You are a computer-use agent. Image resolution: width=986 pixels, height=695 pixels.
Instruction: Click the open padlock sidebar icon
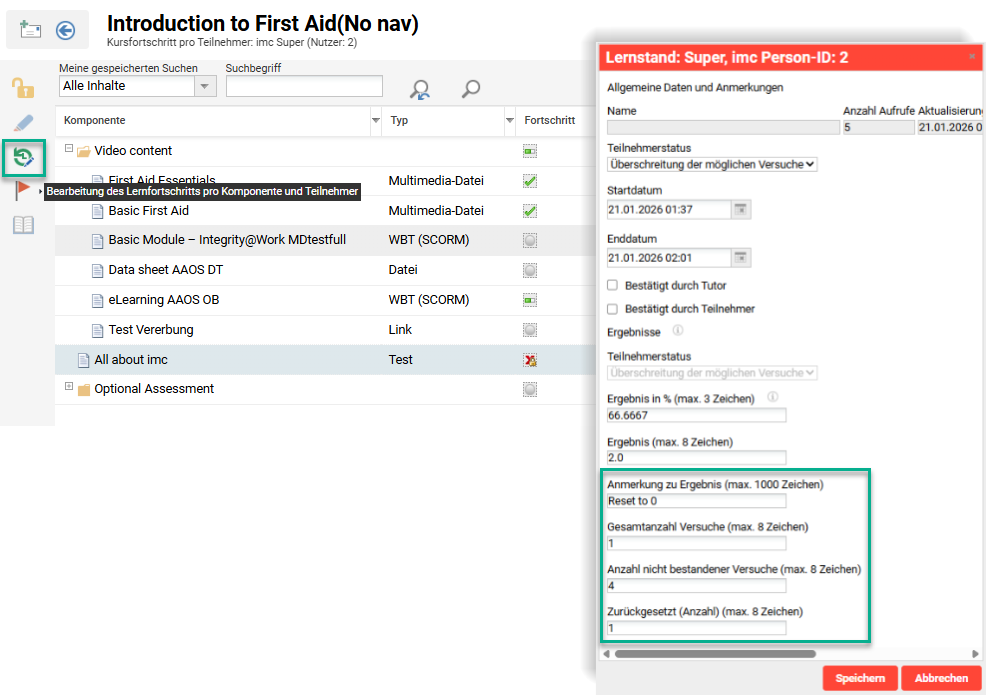[22, 88]
